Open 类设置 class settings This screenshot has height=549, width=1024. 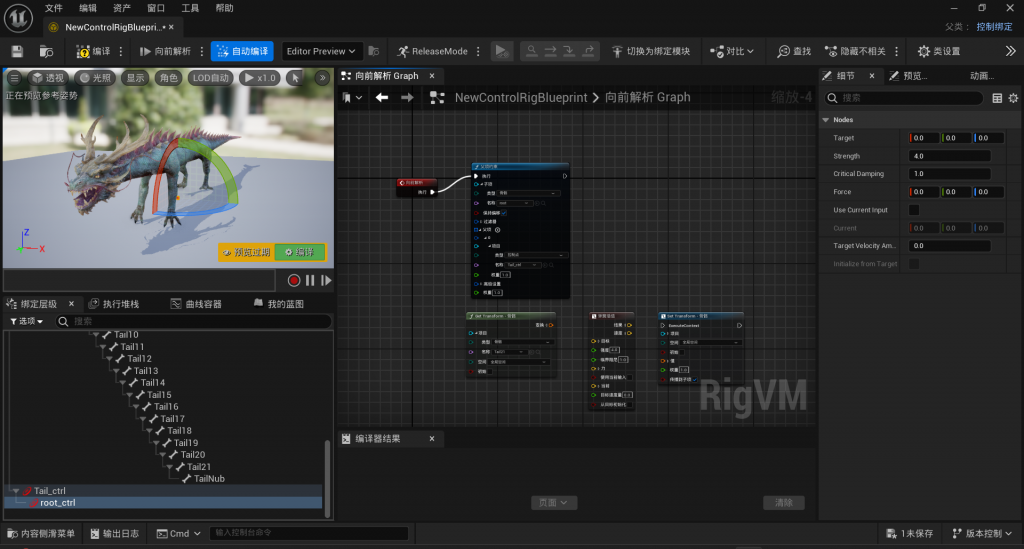938,51
